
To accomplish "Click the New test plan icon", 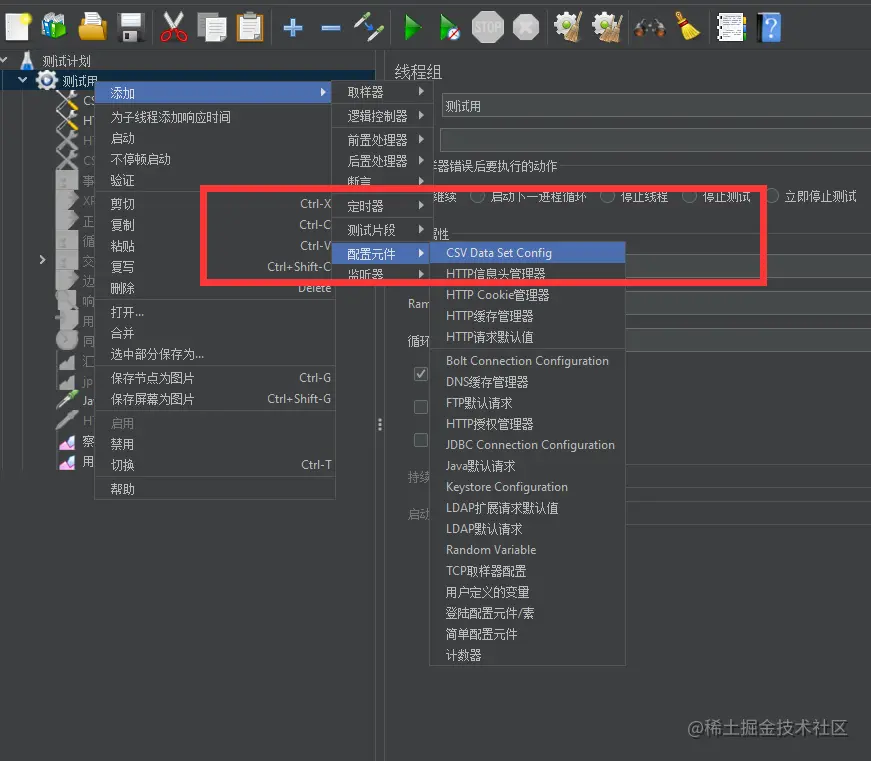I will 18,27.
